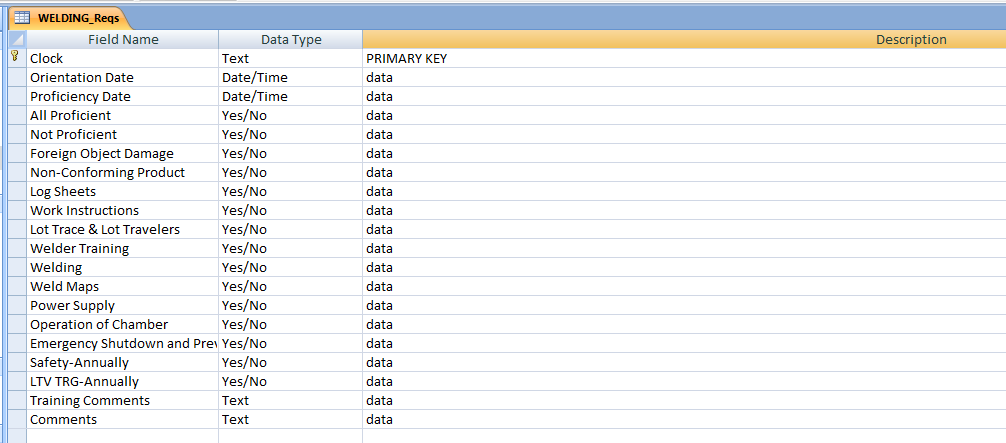Select the LTV TRG-Annually field name
Viewport: 1006px width, 443px height.
[123, 381]
